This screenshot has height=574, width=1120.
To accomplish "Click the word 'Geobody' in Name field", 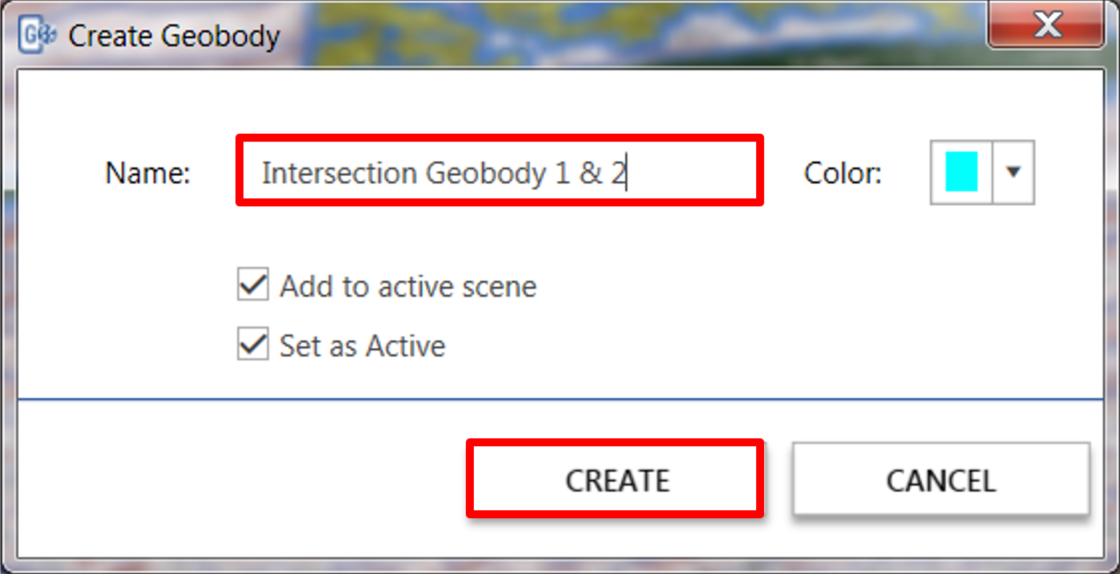I will click(486, 175).
